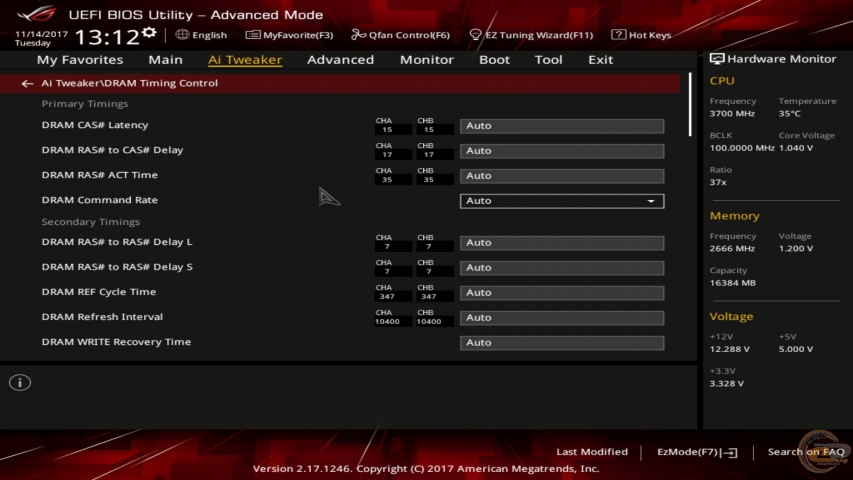Select the DRAM WRITE Recovery Time label
The height and width of the screenshot is (480, 853).
116,342
